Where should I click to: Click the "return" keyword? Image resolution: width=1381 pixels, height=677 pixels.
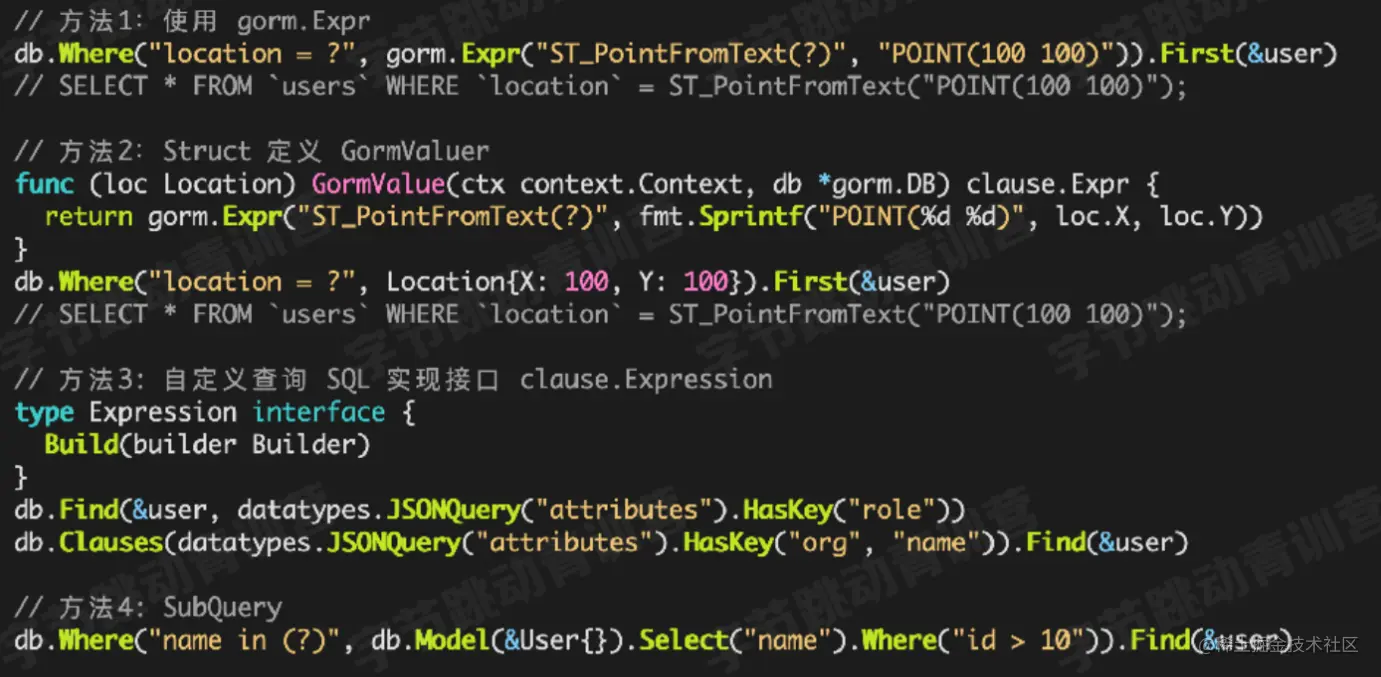89,216
